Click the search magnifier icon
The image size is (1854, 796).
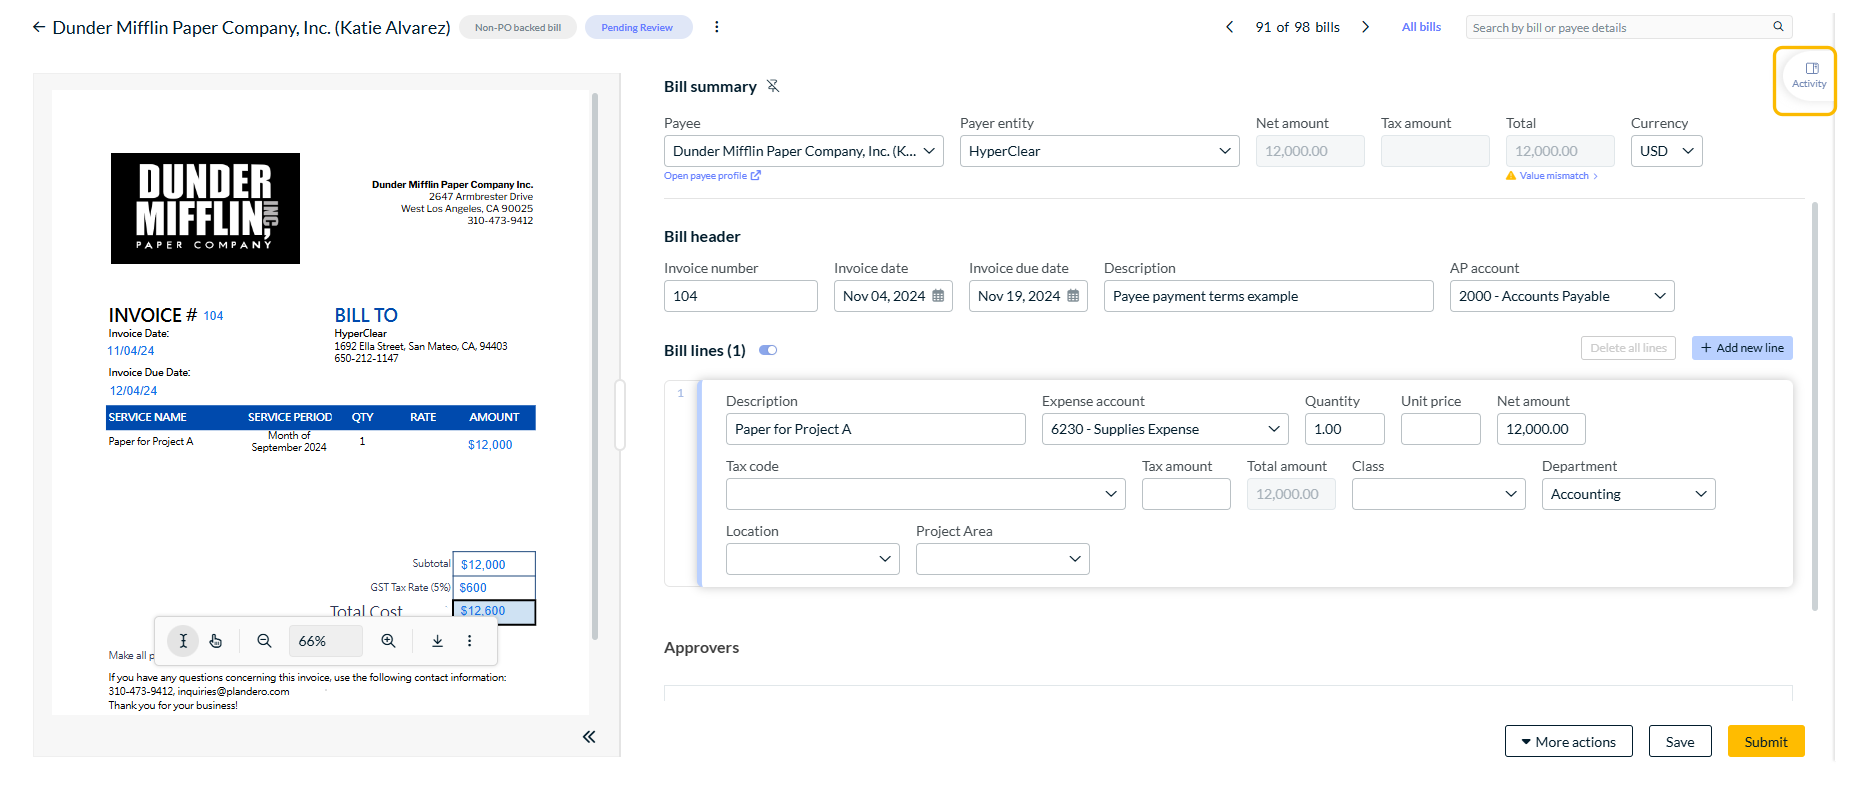coord(1778,27)
